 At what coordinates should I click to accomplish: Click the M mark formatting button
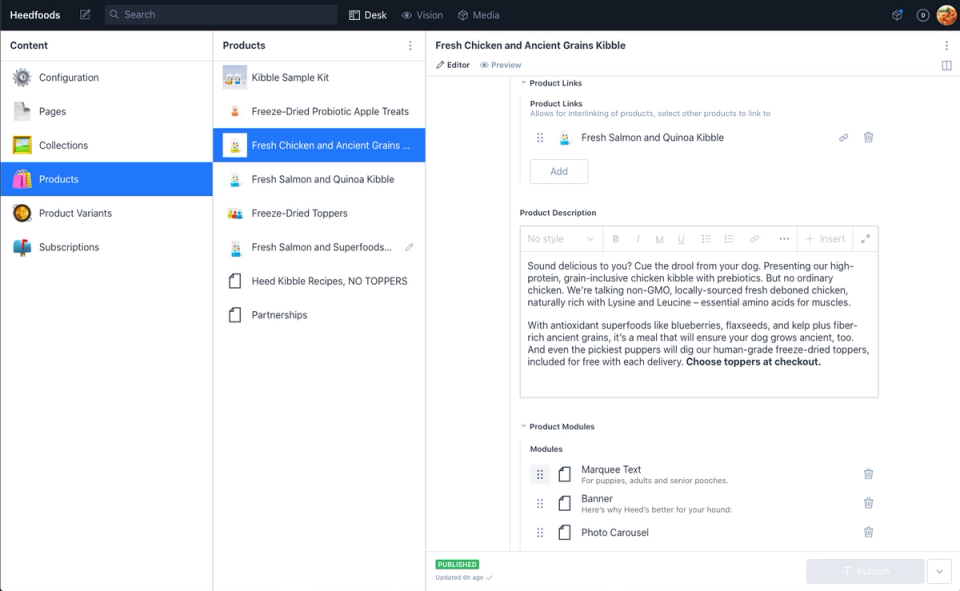click(659, 239)
